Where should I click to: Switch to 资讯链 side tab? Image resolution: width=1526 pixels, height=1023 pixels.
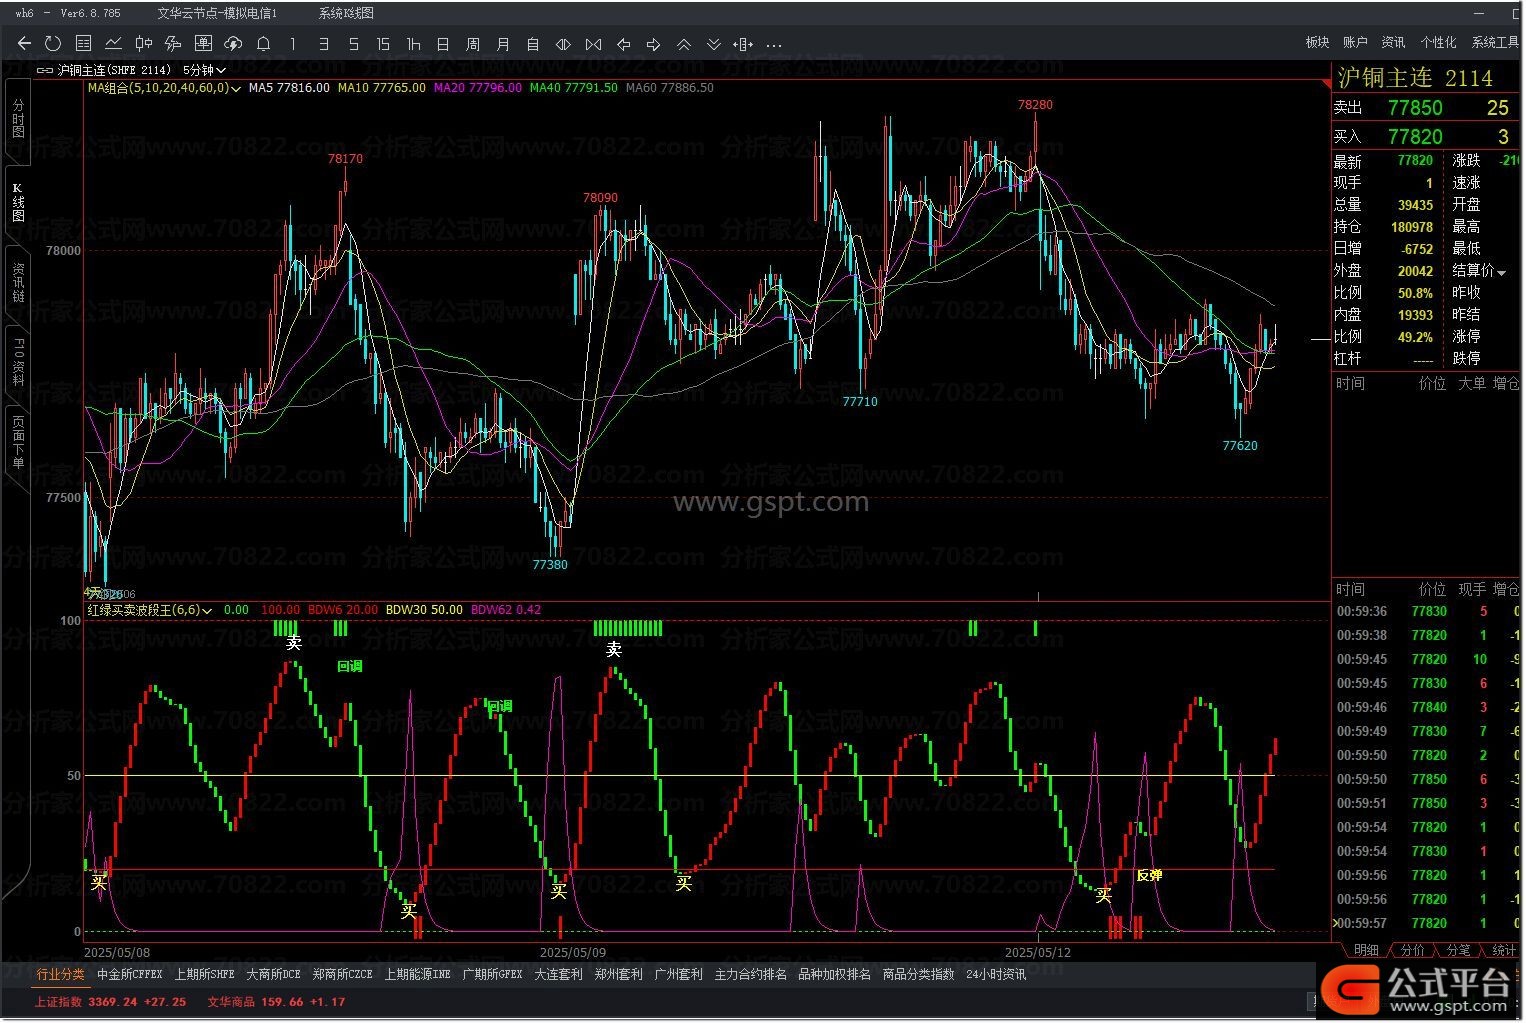click(18, 283)
